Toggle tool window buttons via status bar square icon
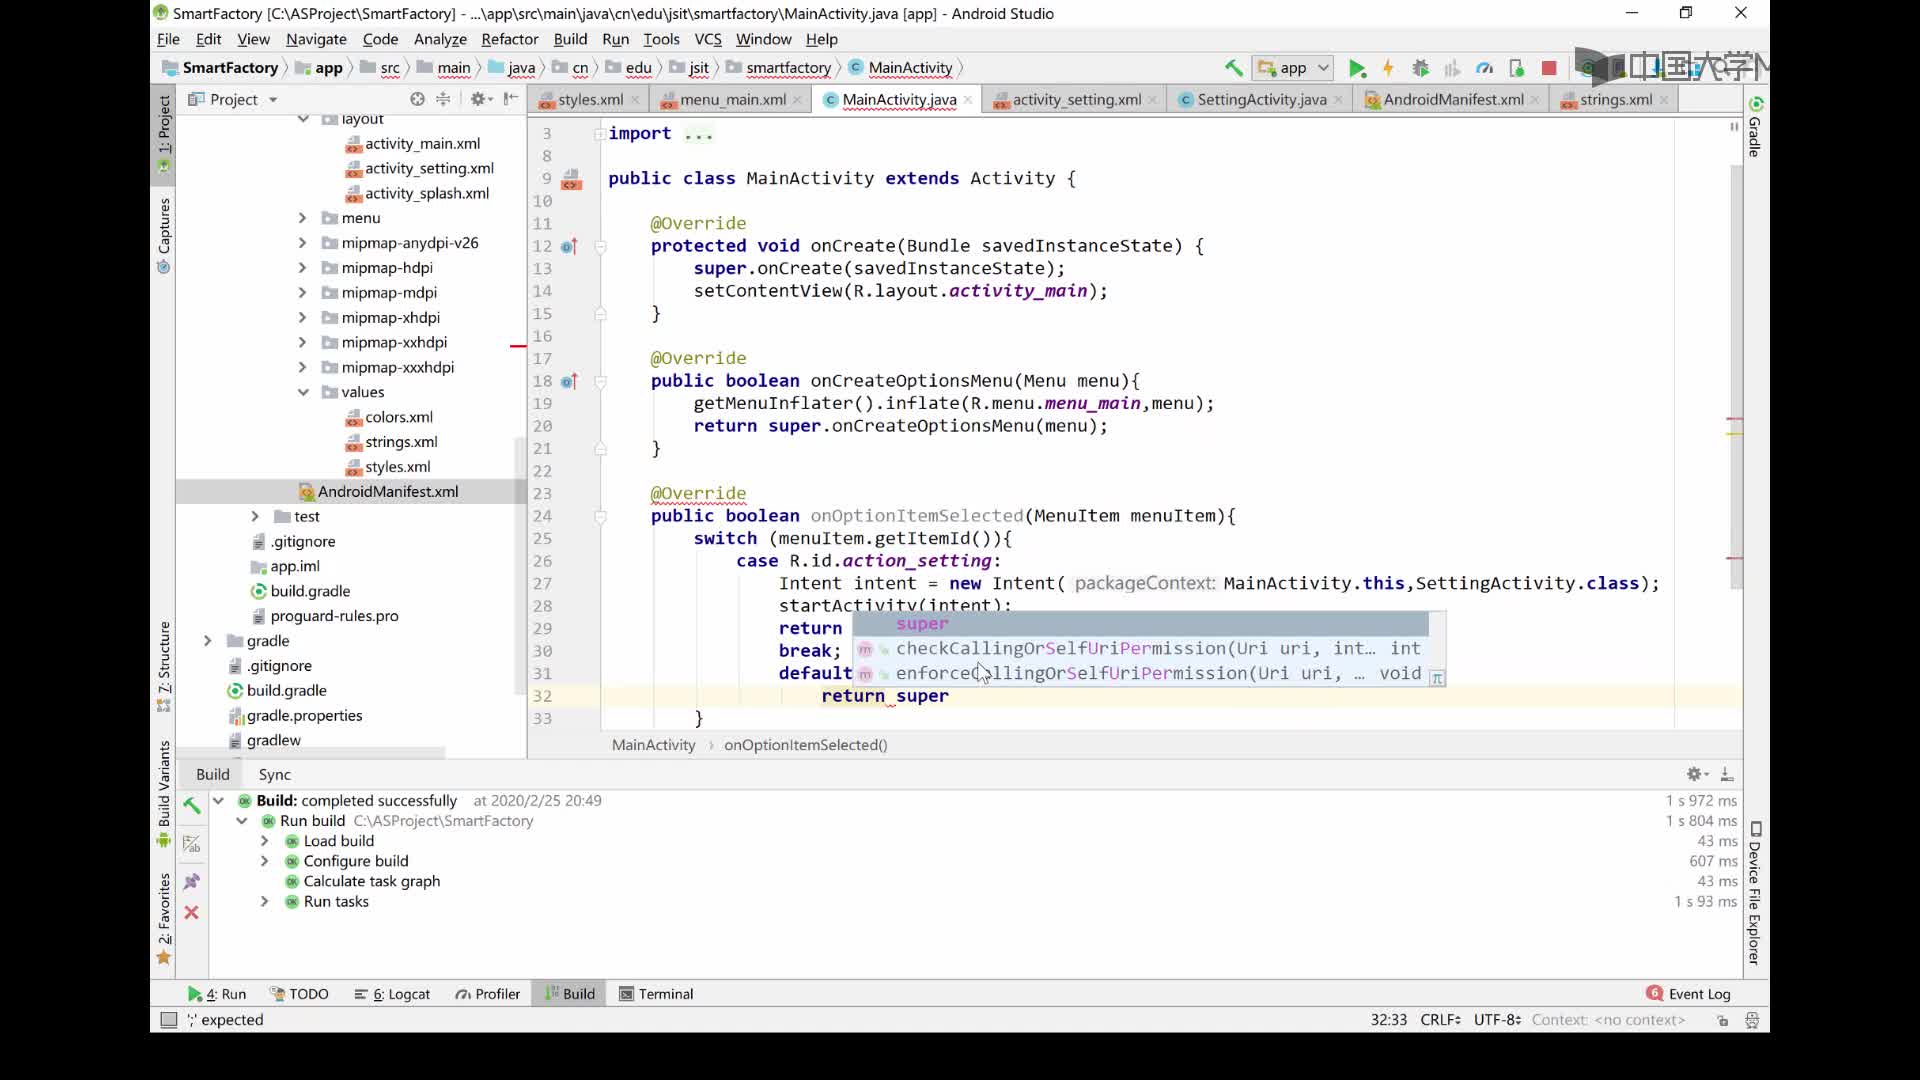This screenshot has width=1920, height=1080. click(x=169, y=1020)
